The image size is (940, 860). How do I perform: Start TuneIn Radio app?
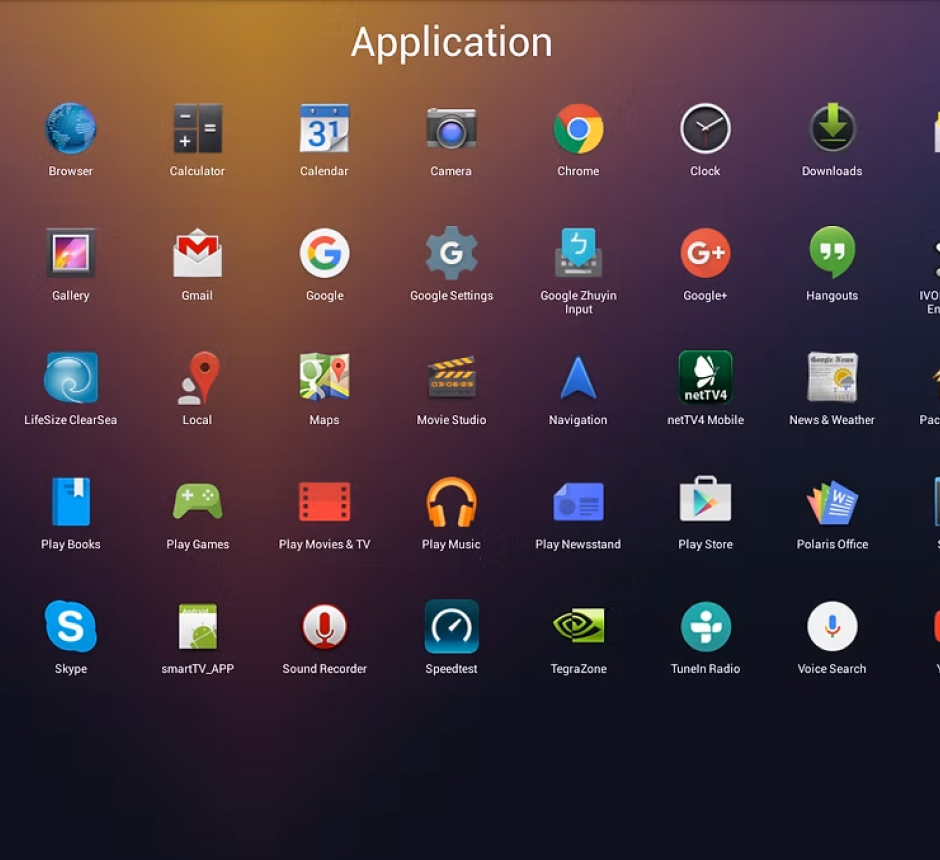[705, 627]
